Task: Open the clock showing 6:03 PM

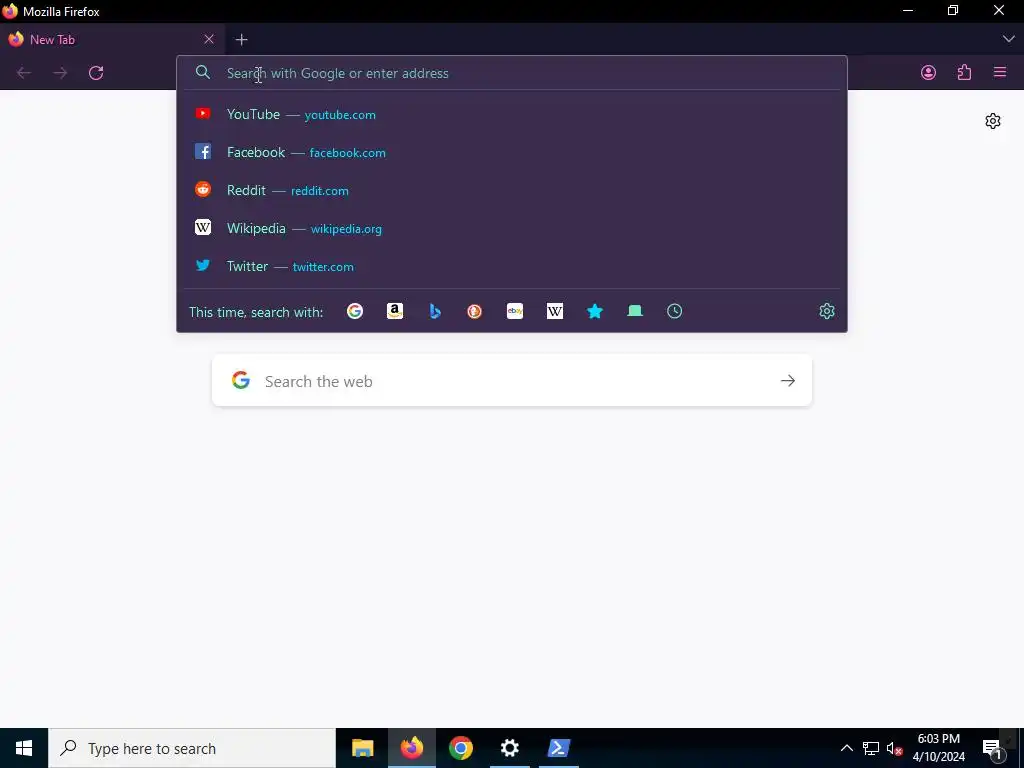Action: [x=938, y=748]
